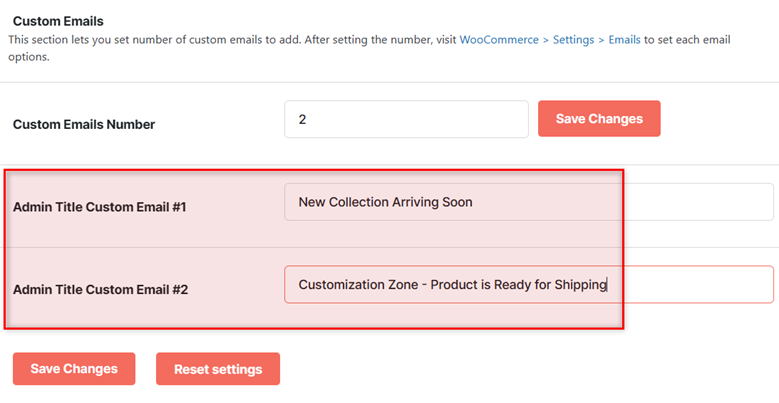Image resolution: width=779 pixels, height=403 pixels.
Task: Click the Custom Emails section heading
Action: [x=58, y=21]
